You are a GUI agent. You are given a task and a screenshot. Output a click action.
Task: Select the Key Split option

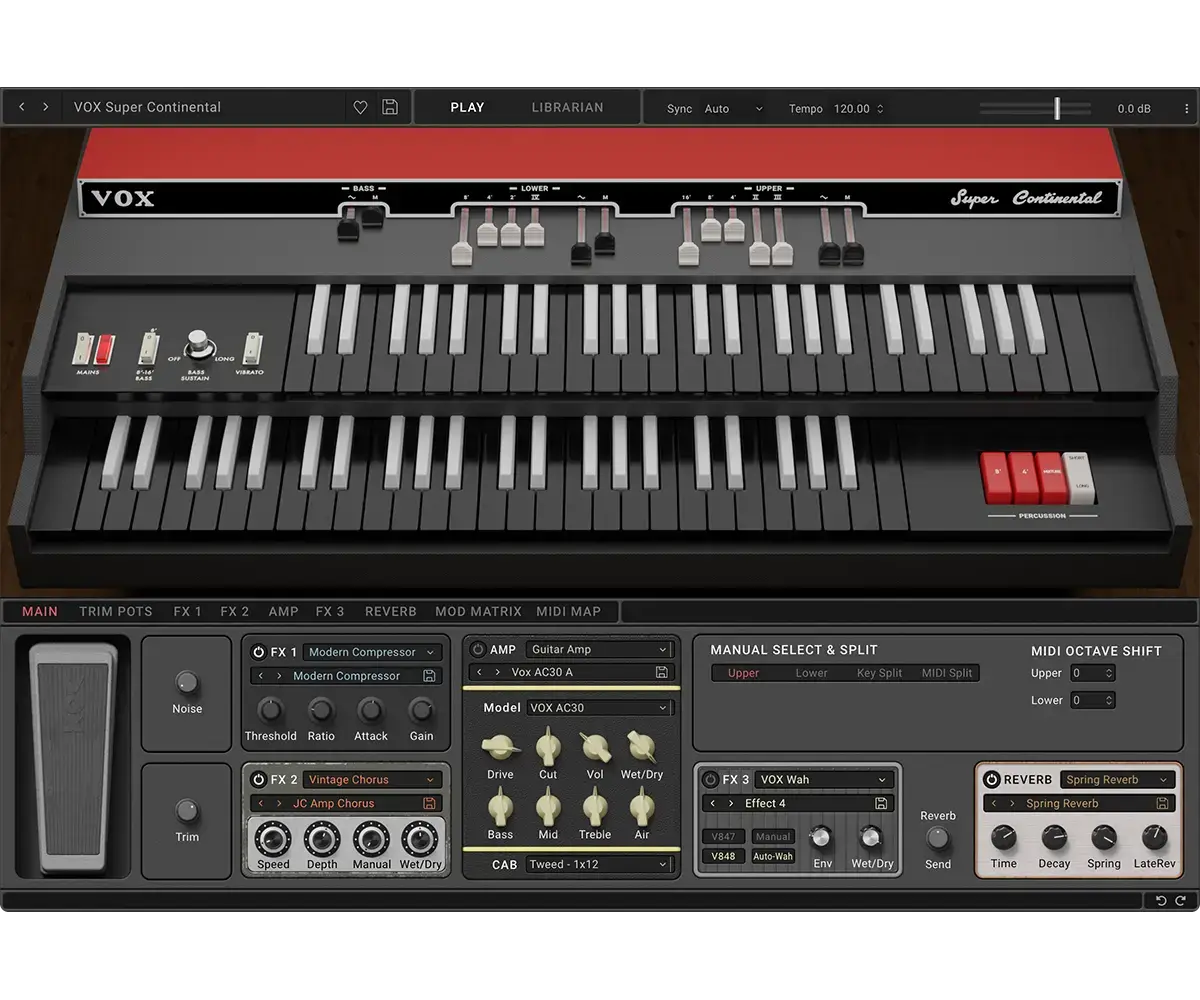[879, 673]
